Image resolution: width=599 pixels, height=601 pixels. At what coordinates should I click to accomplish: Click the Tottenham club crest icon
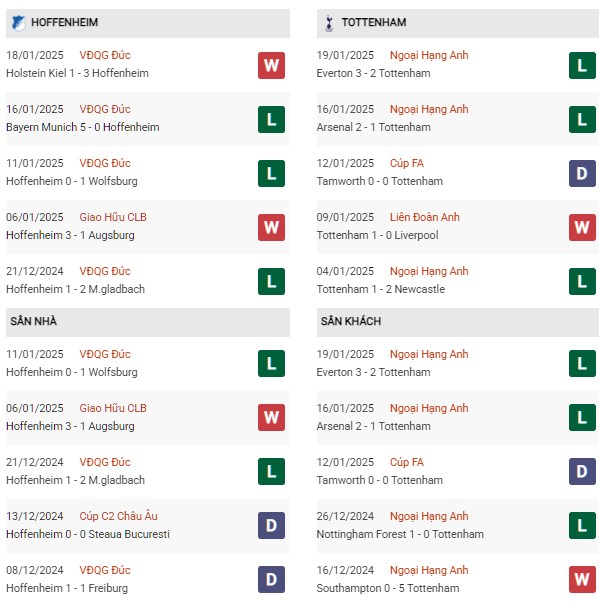[329, 23]
